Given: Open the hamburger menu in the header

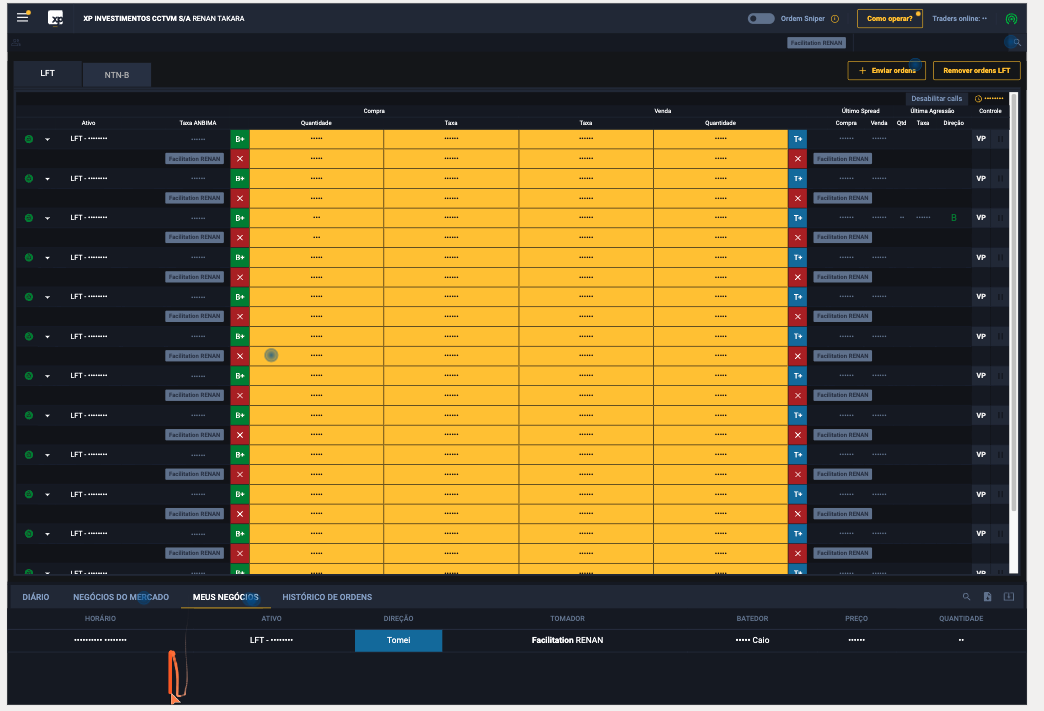Looking at the screenshot, I should [22, 18].
